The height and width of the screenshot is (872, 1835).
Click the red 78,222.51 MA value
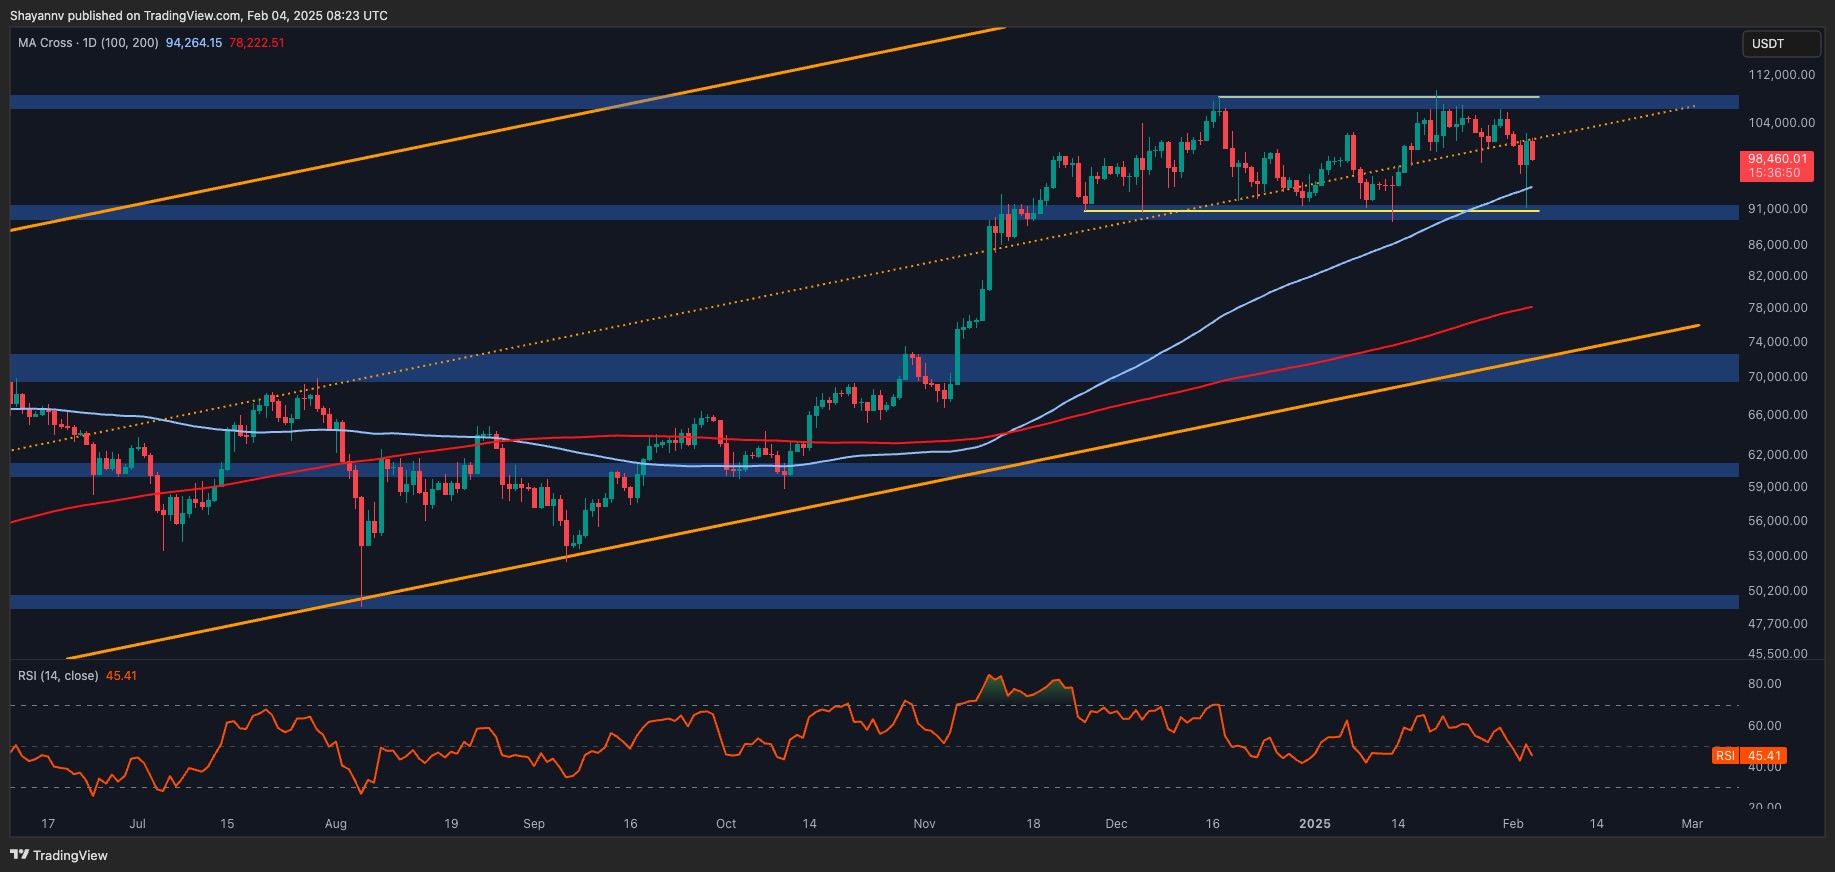[257, 43]
